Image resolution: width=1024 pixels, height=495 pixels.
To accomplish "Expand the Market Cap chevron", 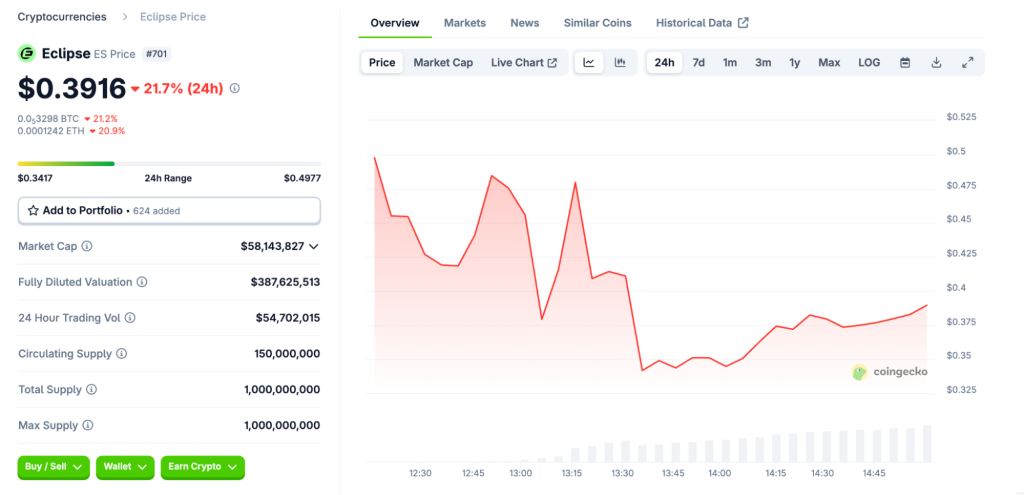I will (314, 246).
